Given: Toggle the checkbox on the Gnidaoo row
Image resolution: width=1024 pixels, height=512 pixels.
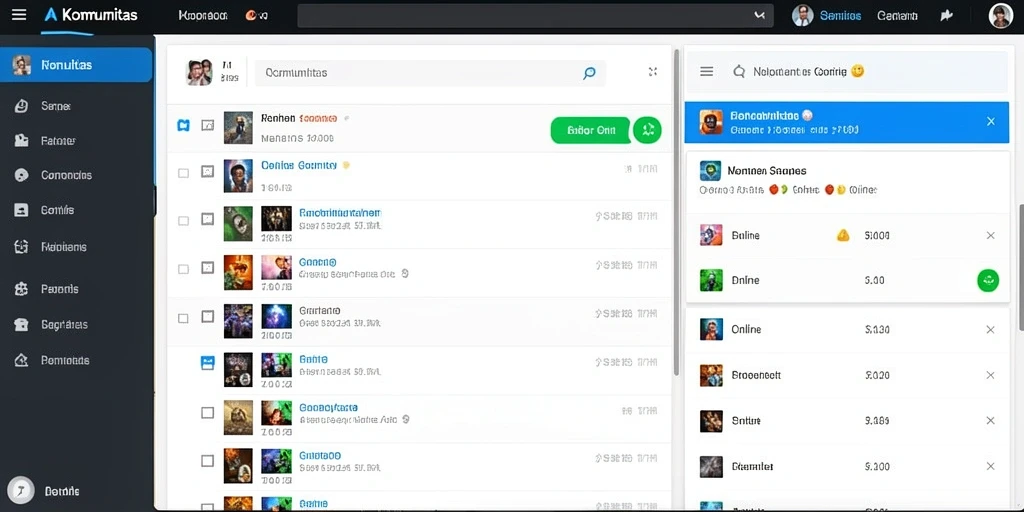Looking at the screenshot, I should 207,461.
